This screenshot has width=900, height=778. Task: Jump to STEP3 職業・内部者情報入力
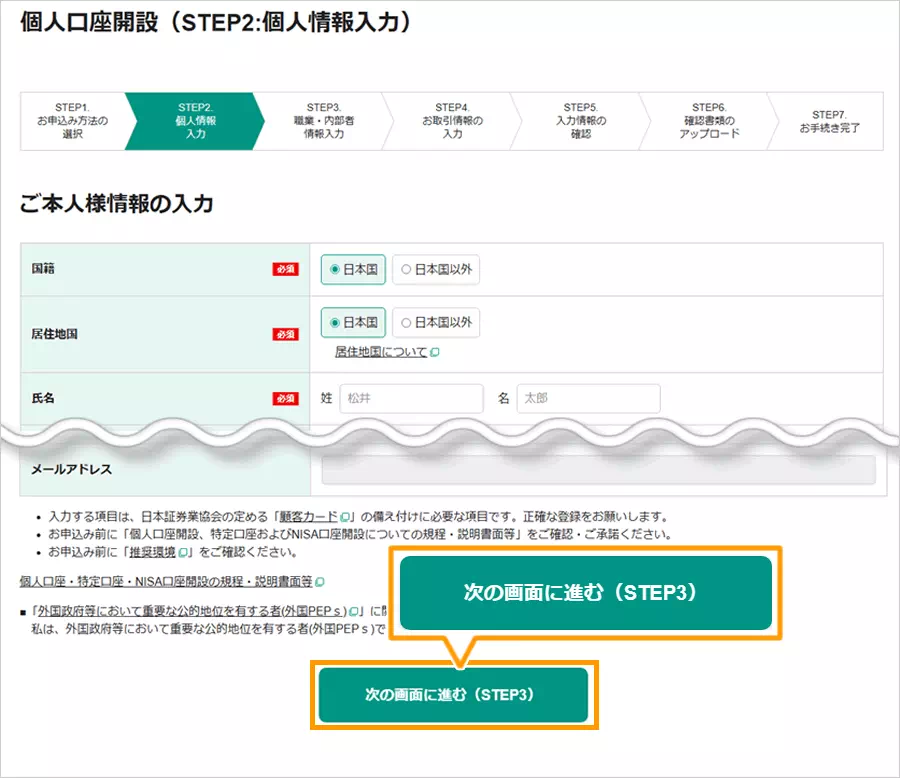point(323,121)
